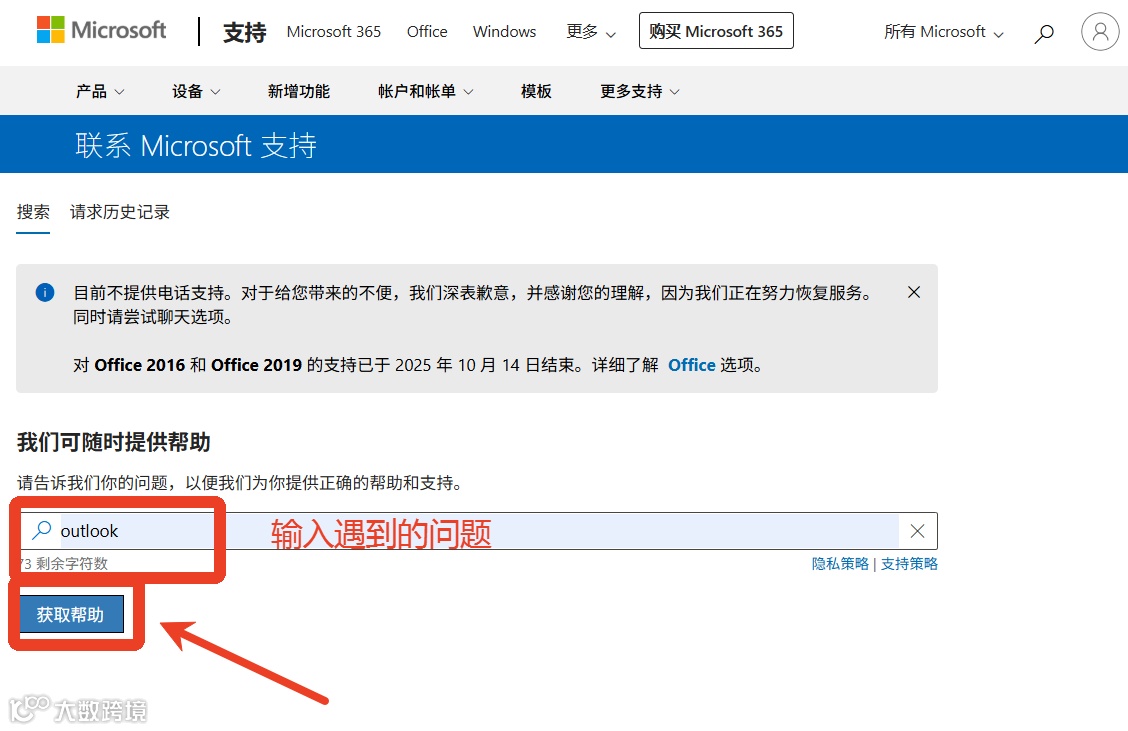The image size is (1128, 731).
Task: Click into the outlook problem input field
Action: click(x=479, y=531)
